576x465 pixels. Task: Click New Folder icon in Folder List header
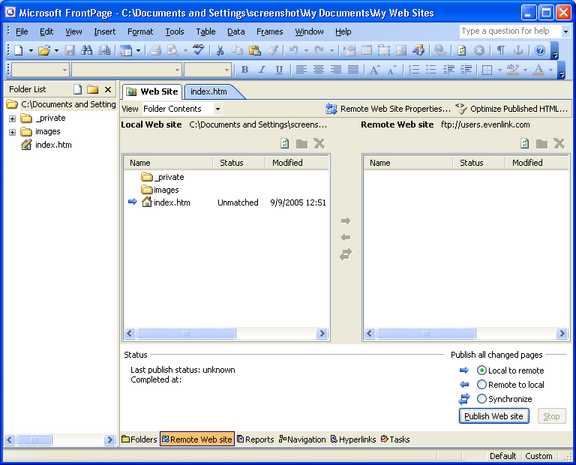pos(93,89)
